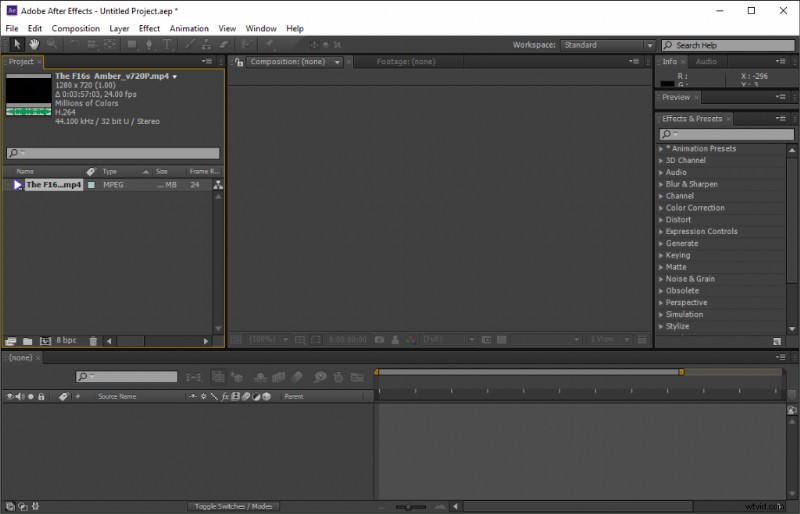The width and height of the screenshot is (800, 514).
Task: Select the Clone Stamp tool
Action: (206, 44)
